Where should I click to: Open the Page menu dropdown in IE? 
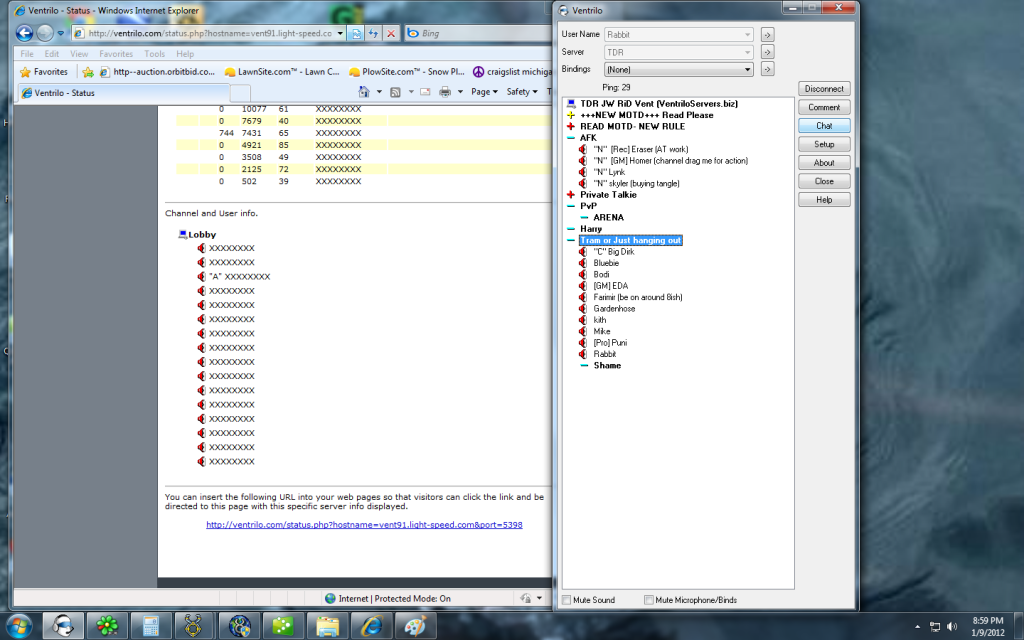[x=485, y=92]
